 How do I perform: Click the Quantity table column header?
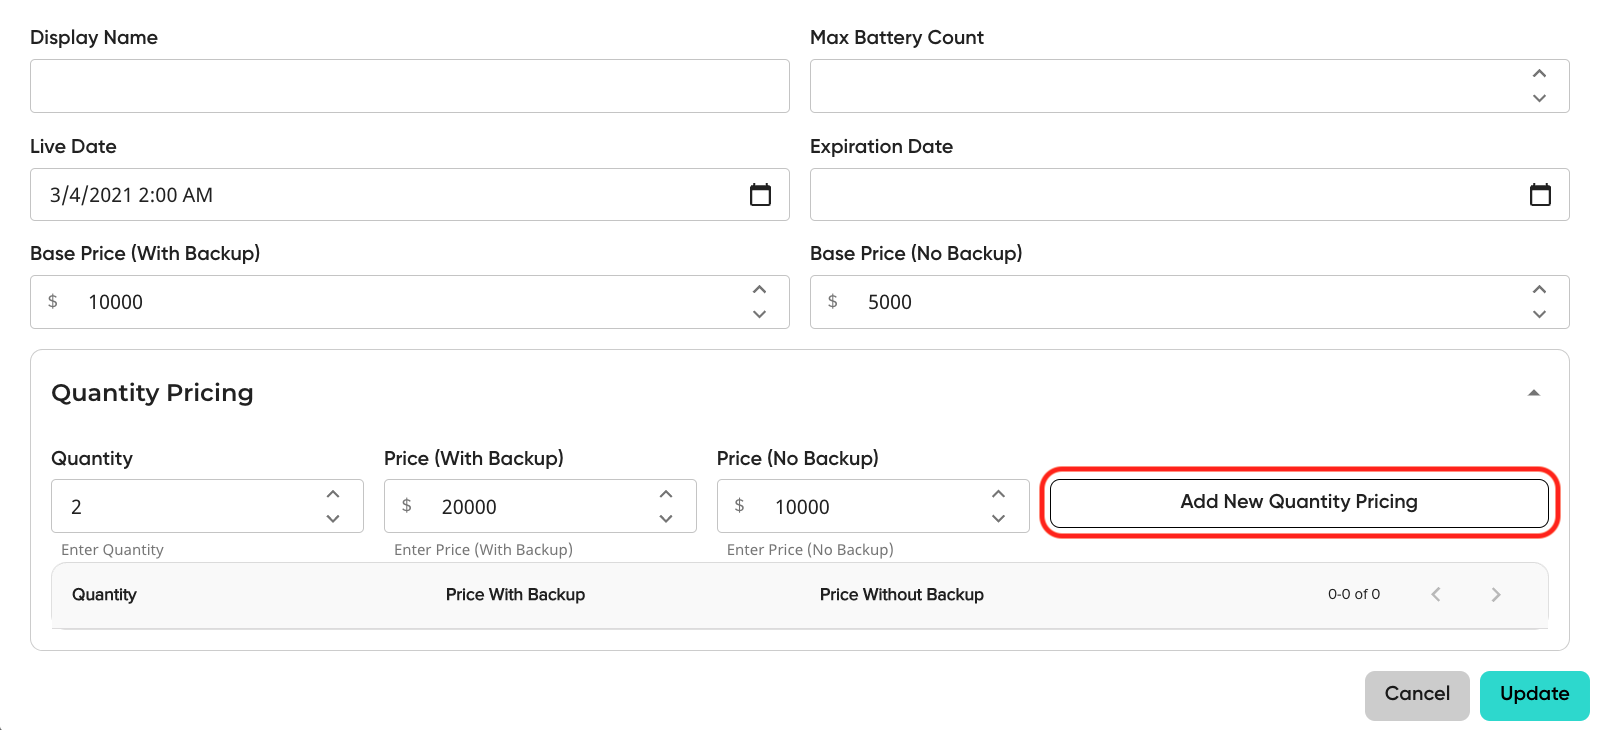[x=104, y=595]
